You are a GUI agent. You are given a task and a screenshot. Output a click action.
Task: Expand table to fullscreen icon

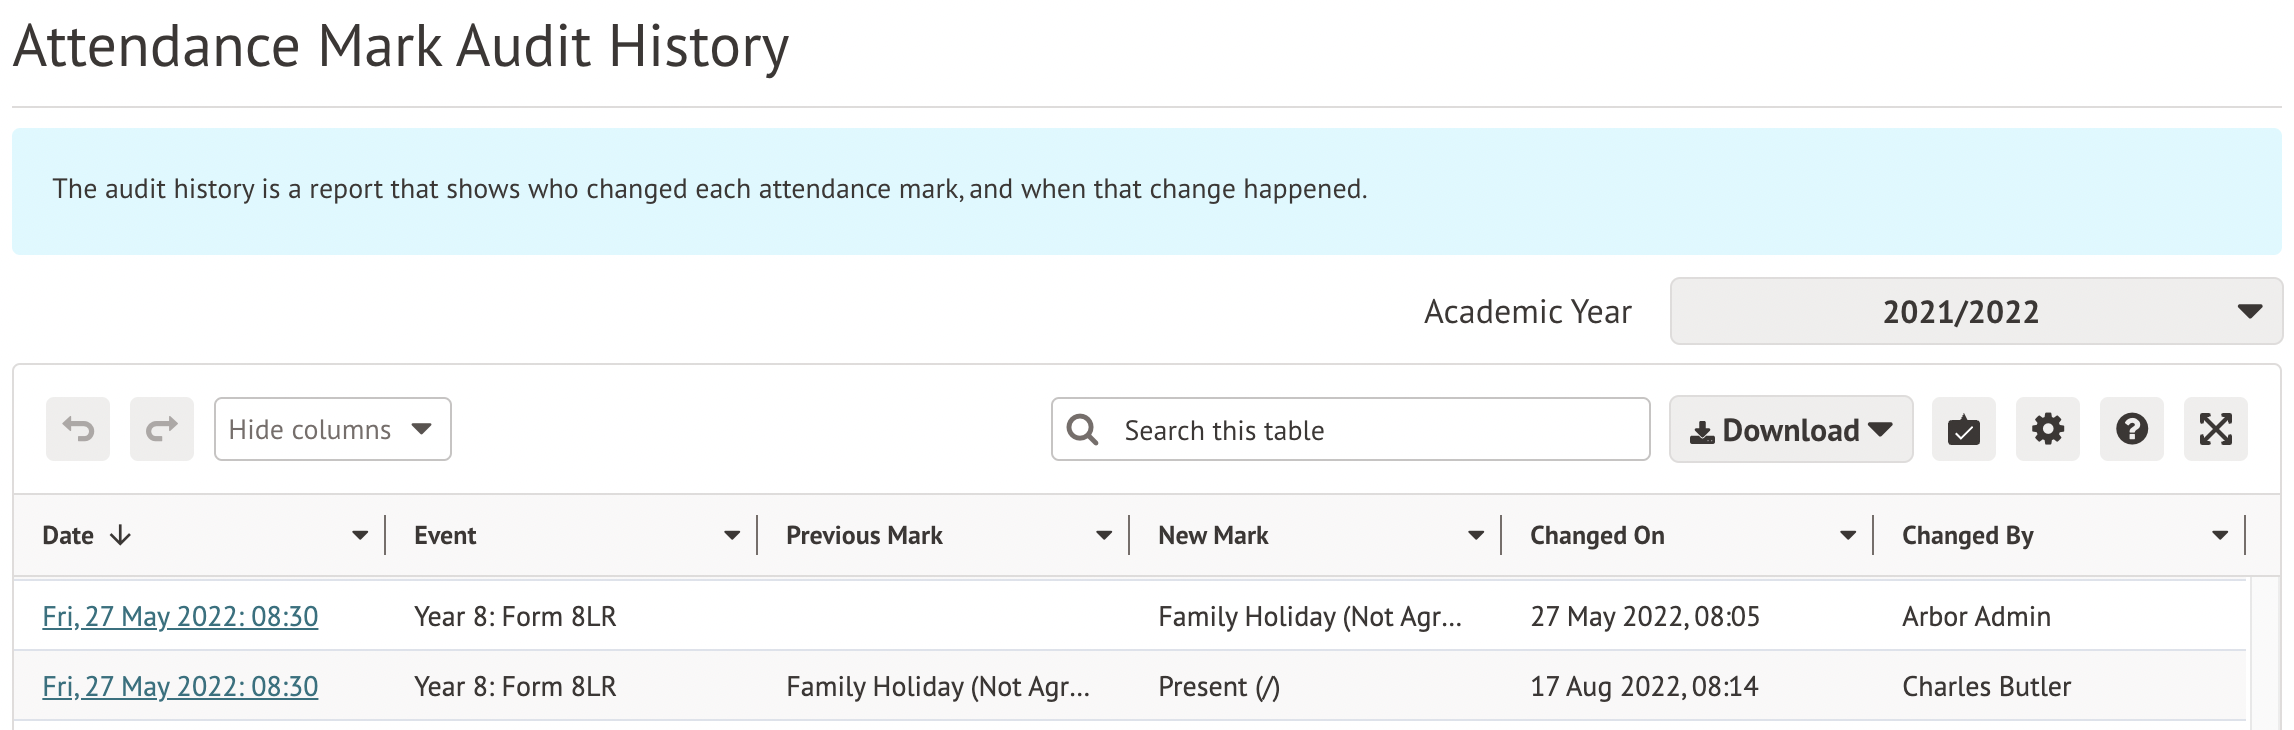[2215, 430]
